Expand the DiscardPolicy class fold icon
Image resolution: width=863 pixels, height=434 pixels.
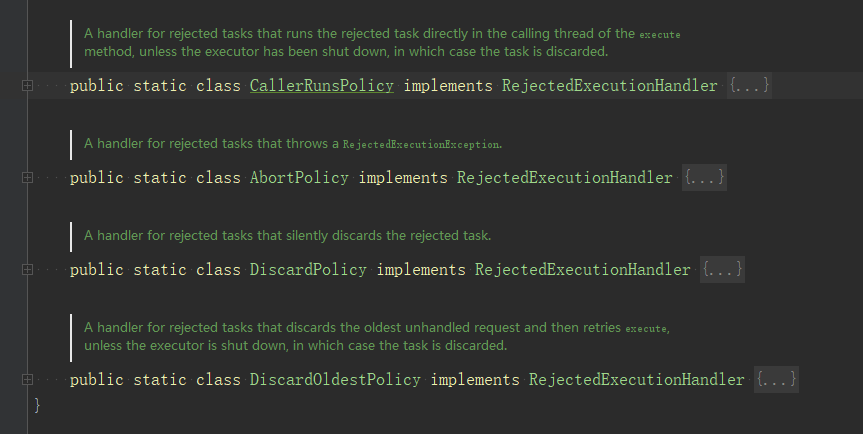pyautogui.click(x=27, y=269)
